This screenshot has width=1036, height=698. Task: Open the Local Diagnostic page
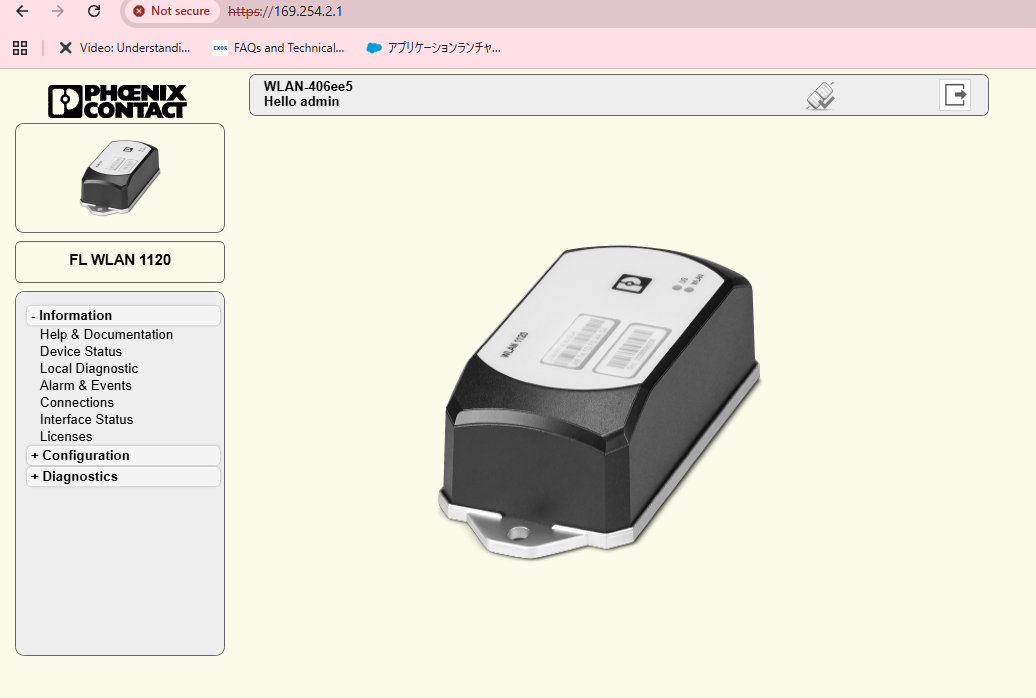pyautogui.click(x=89, y=368)
